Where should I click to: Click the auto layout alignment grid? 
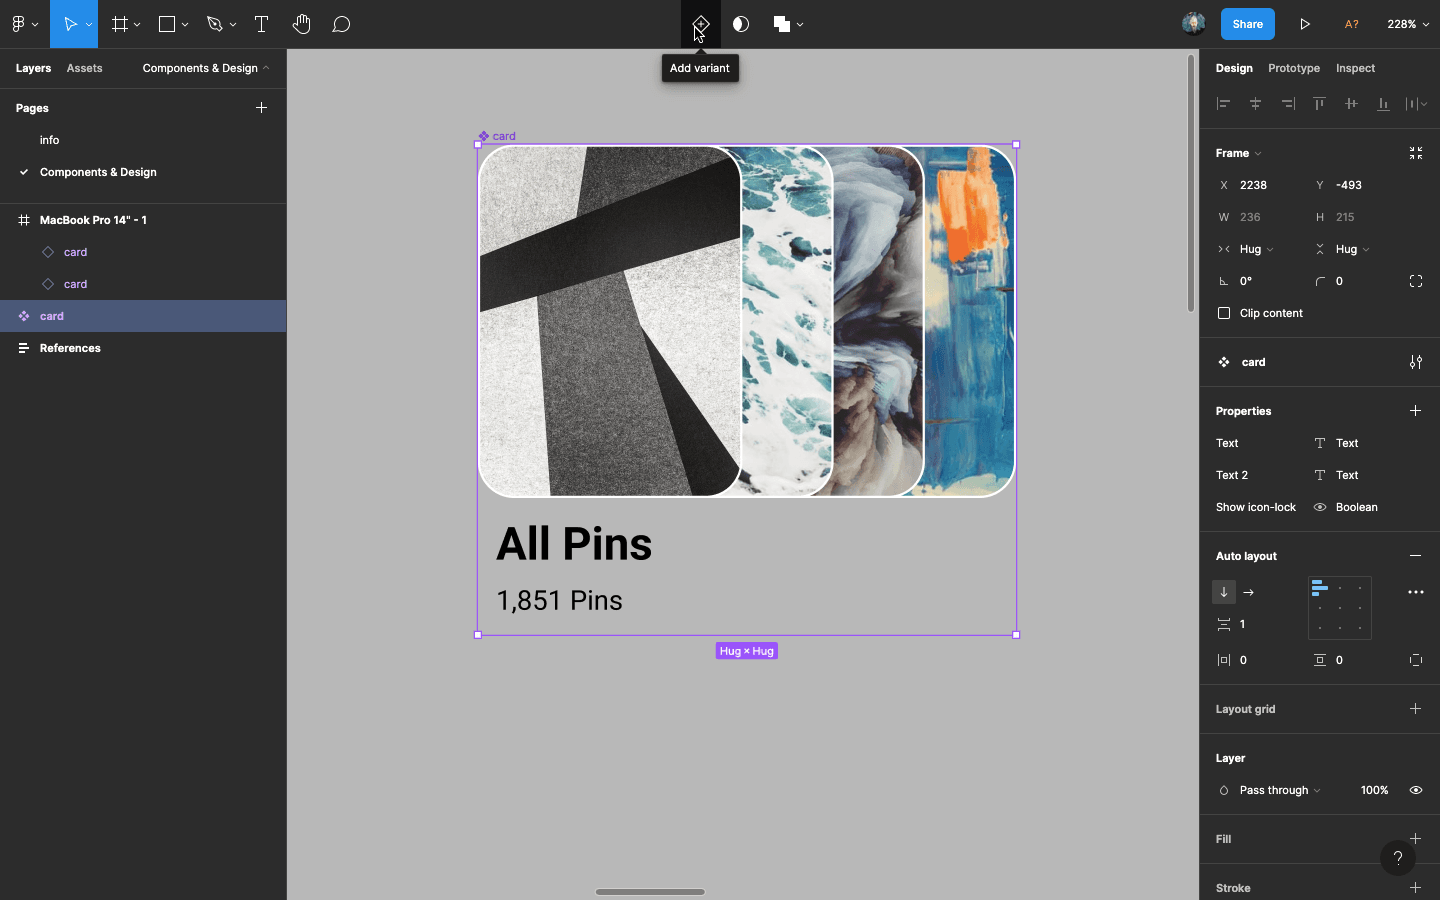1340,607
